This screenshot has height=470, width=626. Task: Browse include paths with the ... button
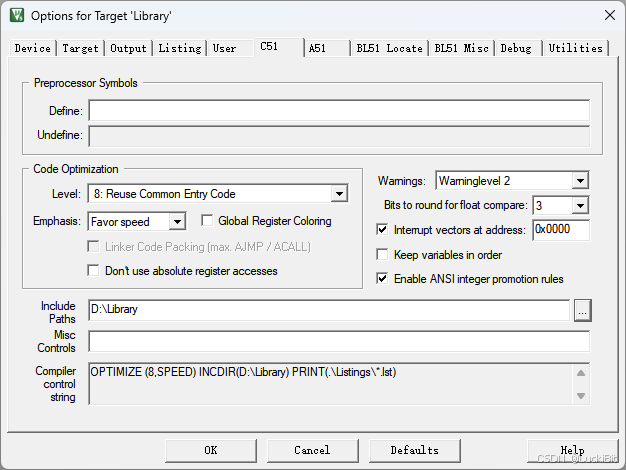click(582, 310)
